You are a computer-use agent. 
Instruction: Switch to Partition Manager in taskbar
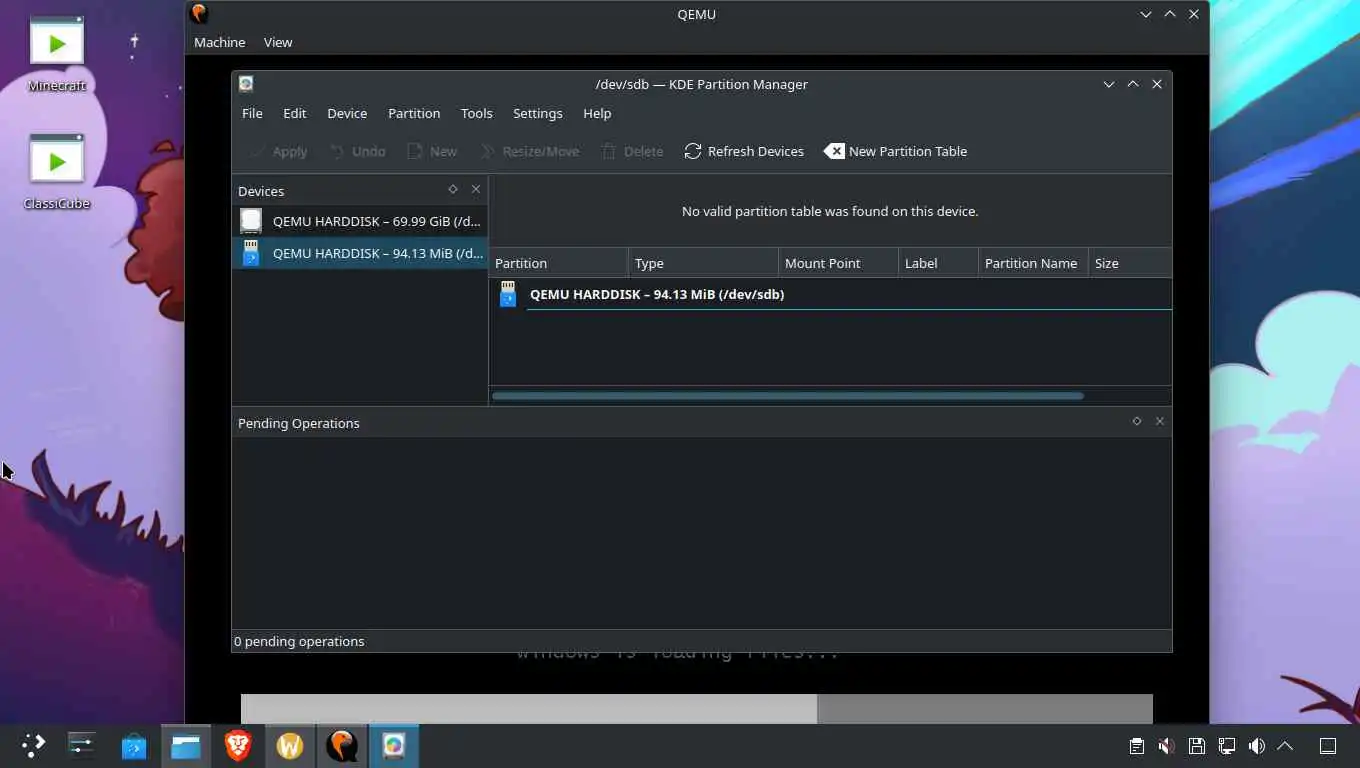394,745
